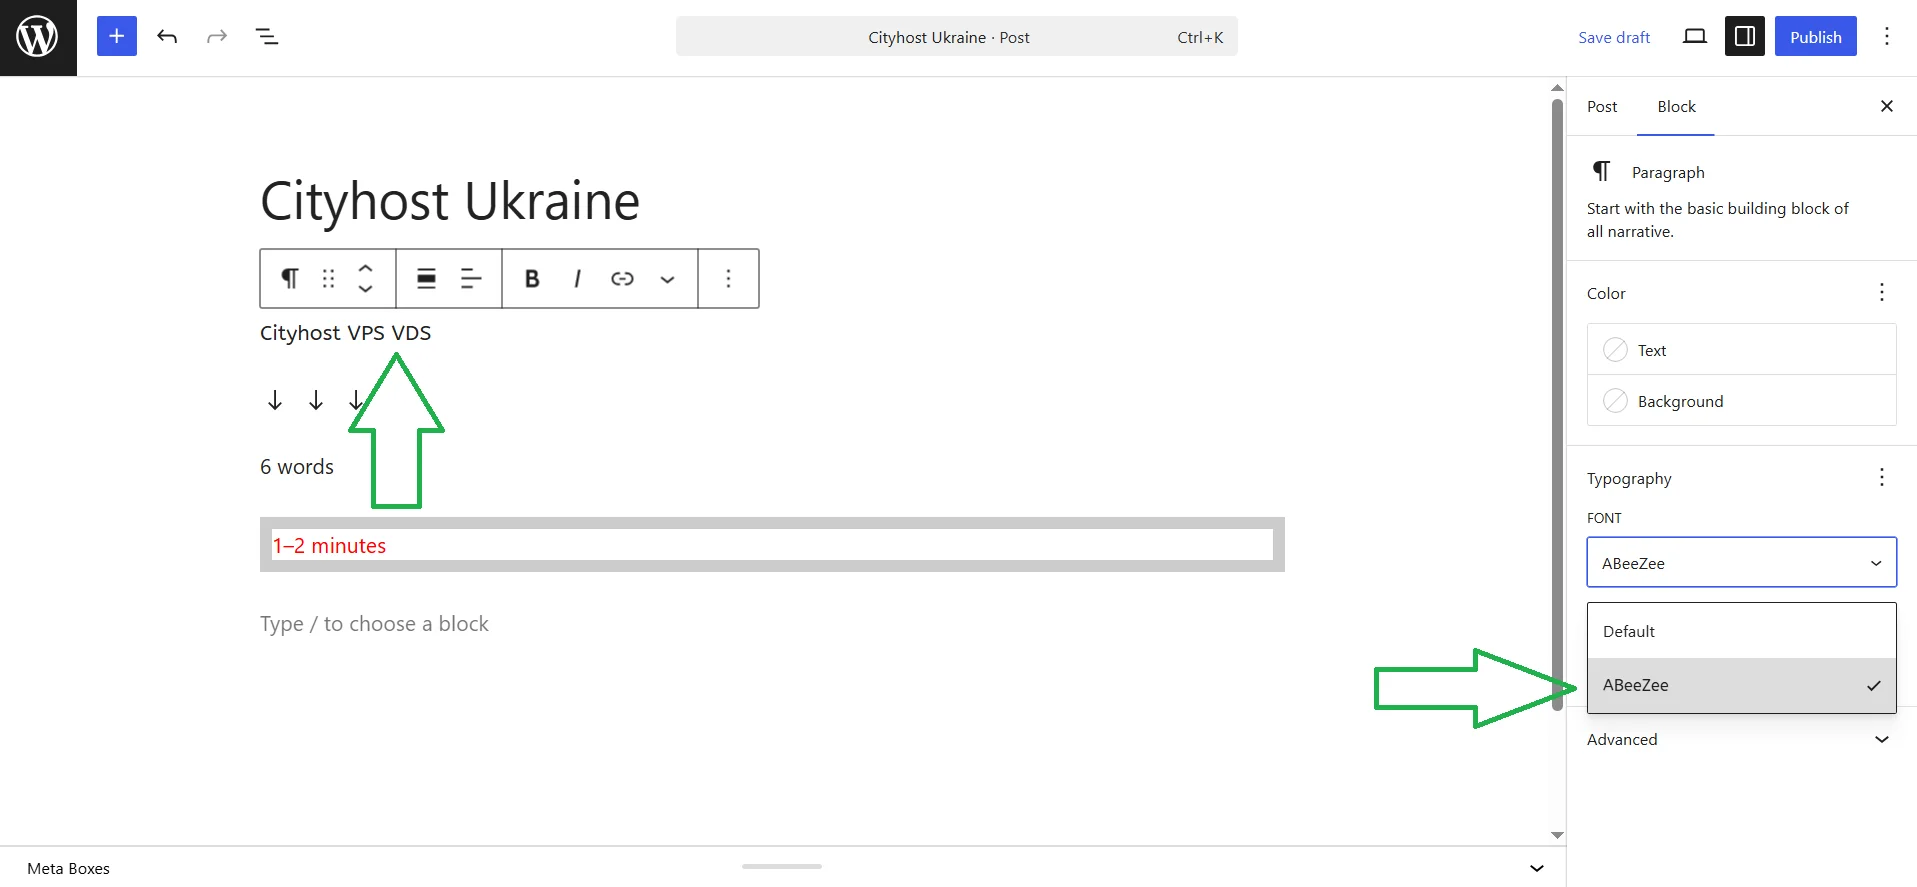Switch to the Block tab
This screenshot has height=887, width=1917.
click(1676, 106)
